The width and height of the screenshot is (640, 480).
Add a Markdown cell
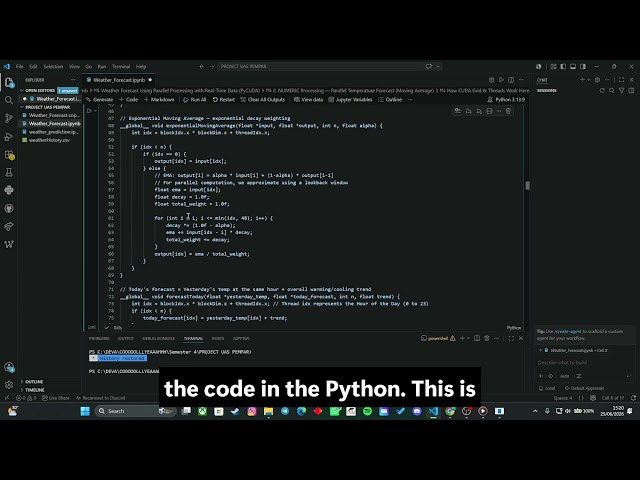click(x=159, y=100)
